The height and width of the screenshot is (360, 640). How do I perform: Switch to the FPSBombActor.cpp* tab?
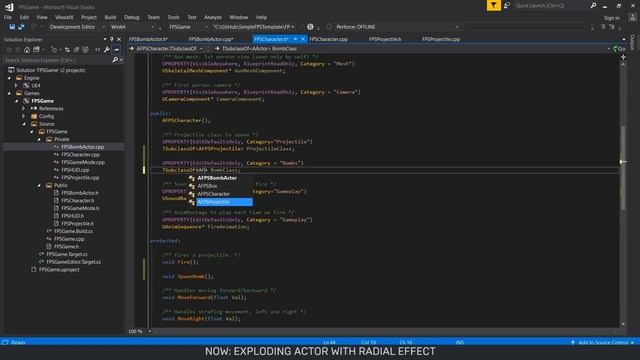211,39
